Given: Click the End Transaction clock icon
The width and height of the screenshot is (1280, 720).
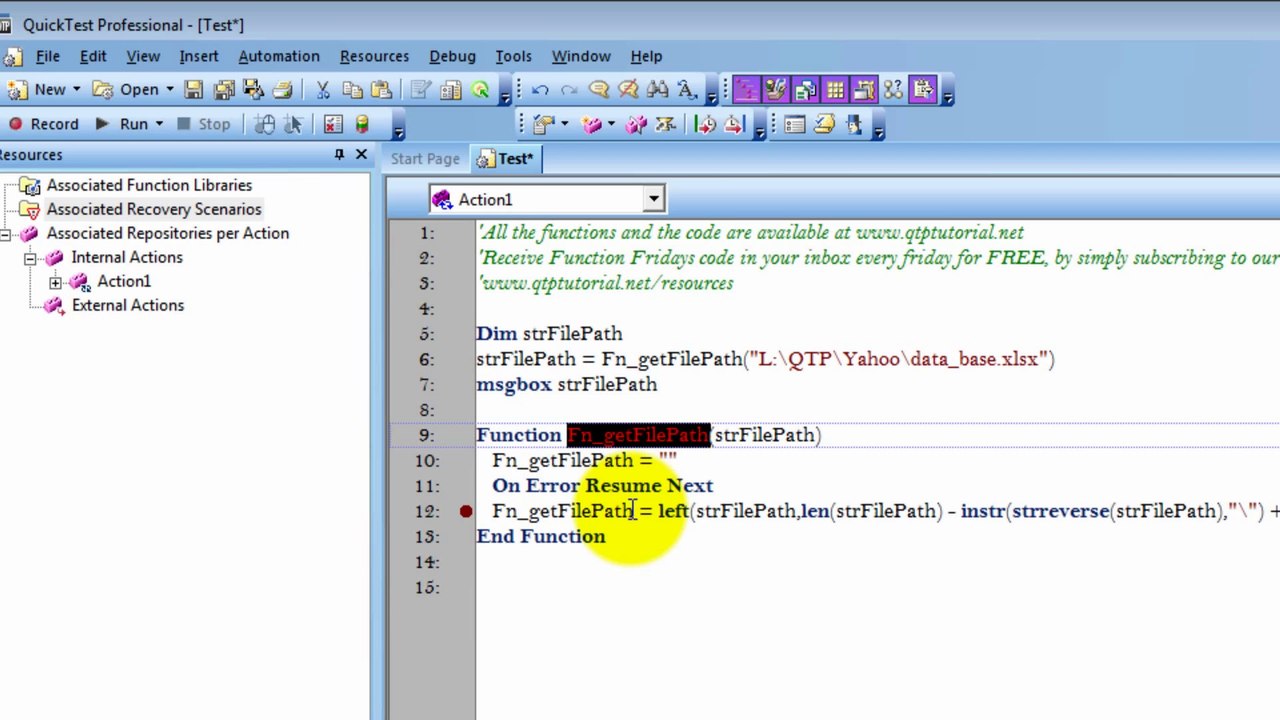Looking at the screenshot, I should (734, 124).
